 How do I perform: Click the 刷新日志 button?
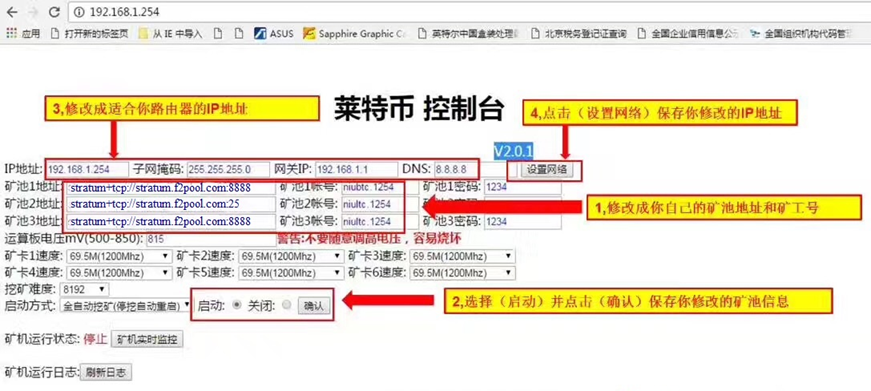pyautogui.click(x=107, y=373)
